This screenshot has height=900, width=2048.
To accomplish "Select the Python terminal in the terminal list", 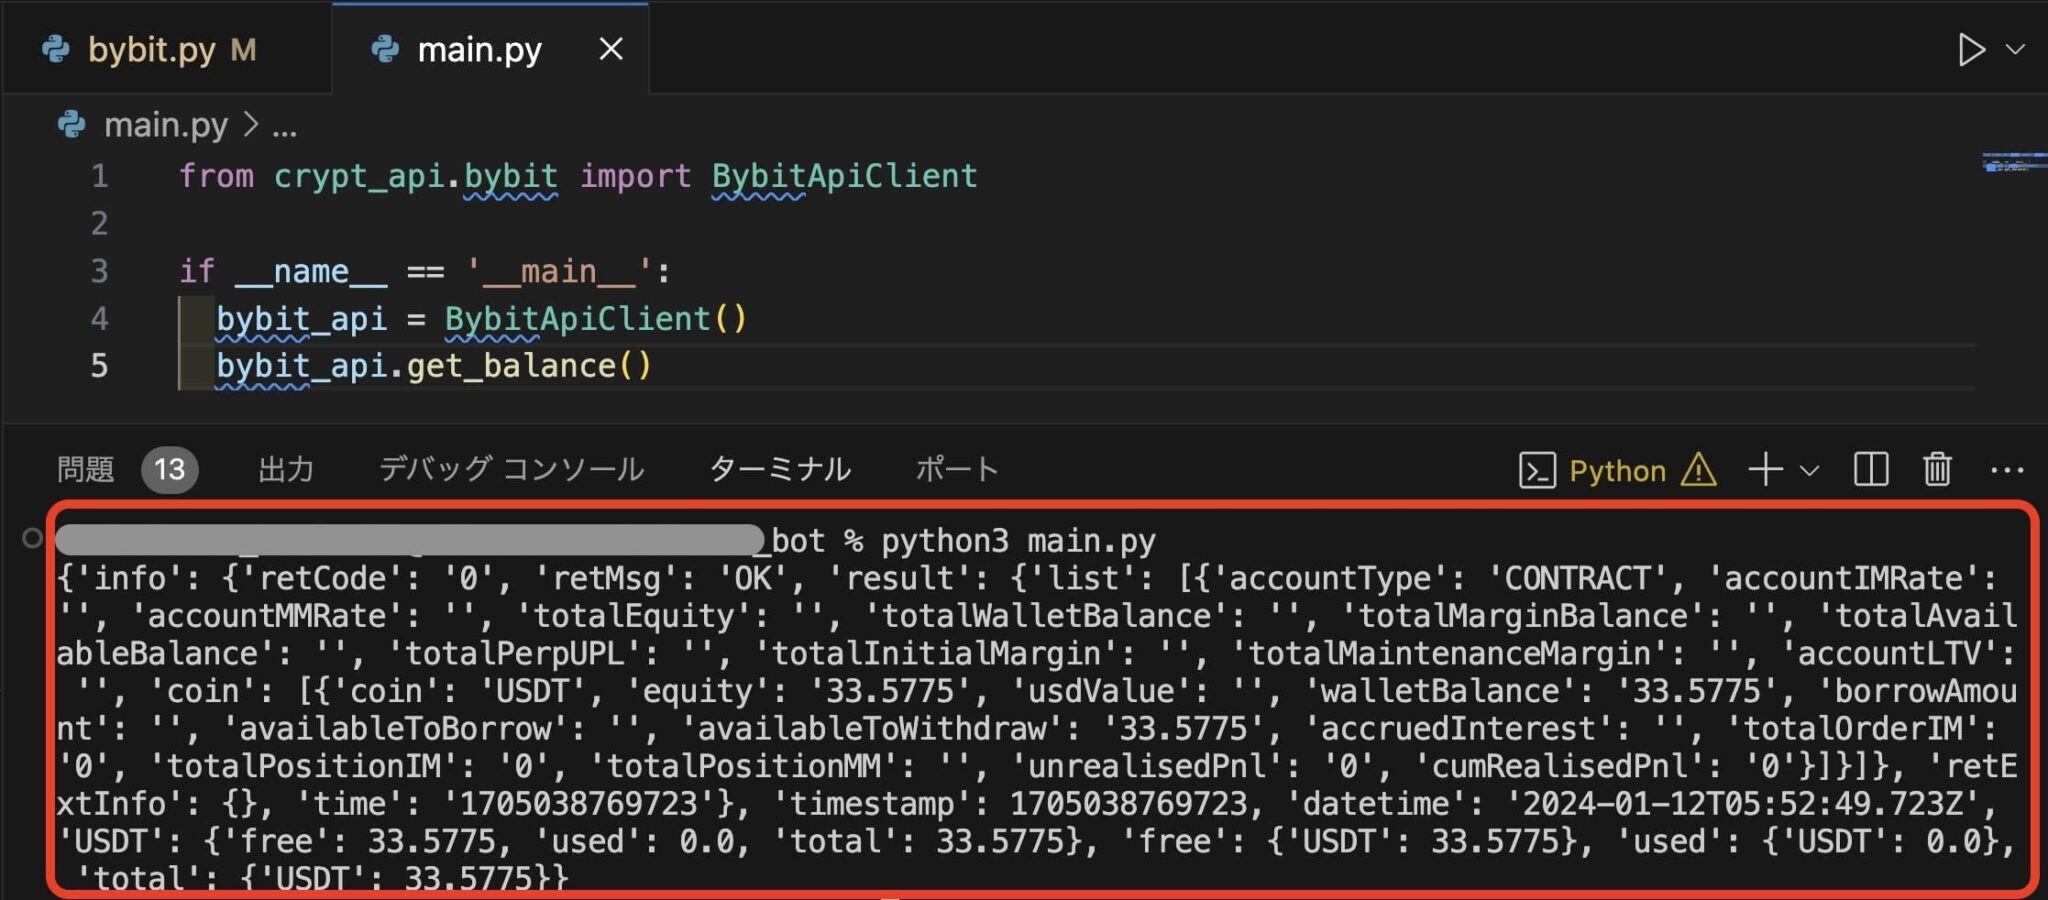I will point(1616,470).
